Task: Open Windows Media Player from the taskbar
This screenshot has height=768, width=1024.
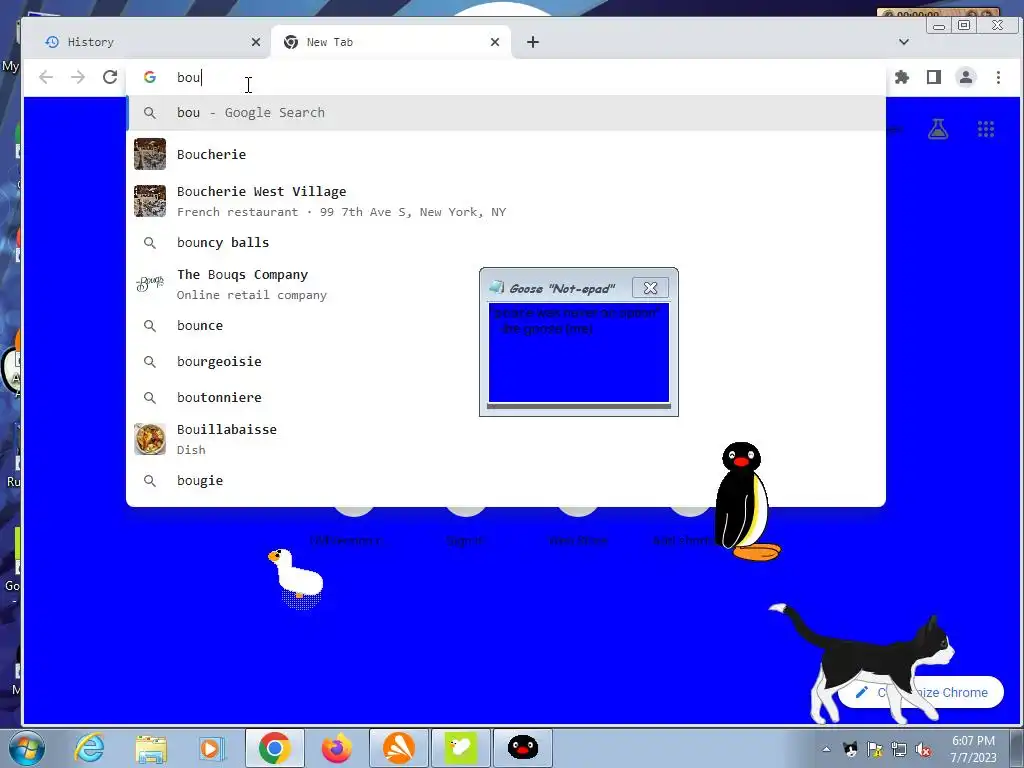Action: click(211, 748)
